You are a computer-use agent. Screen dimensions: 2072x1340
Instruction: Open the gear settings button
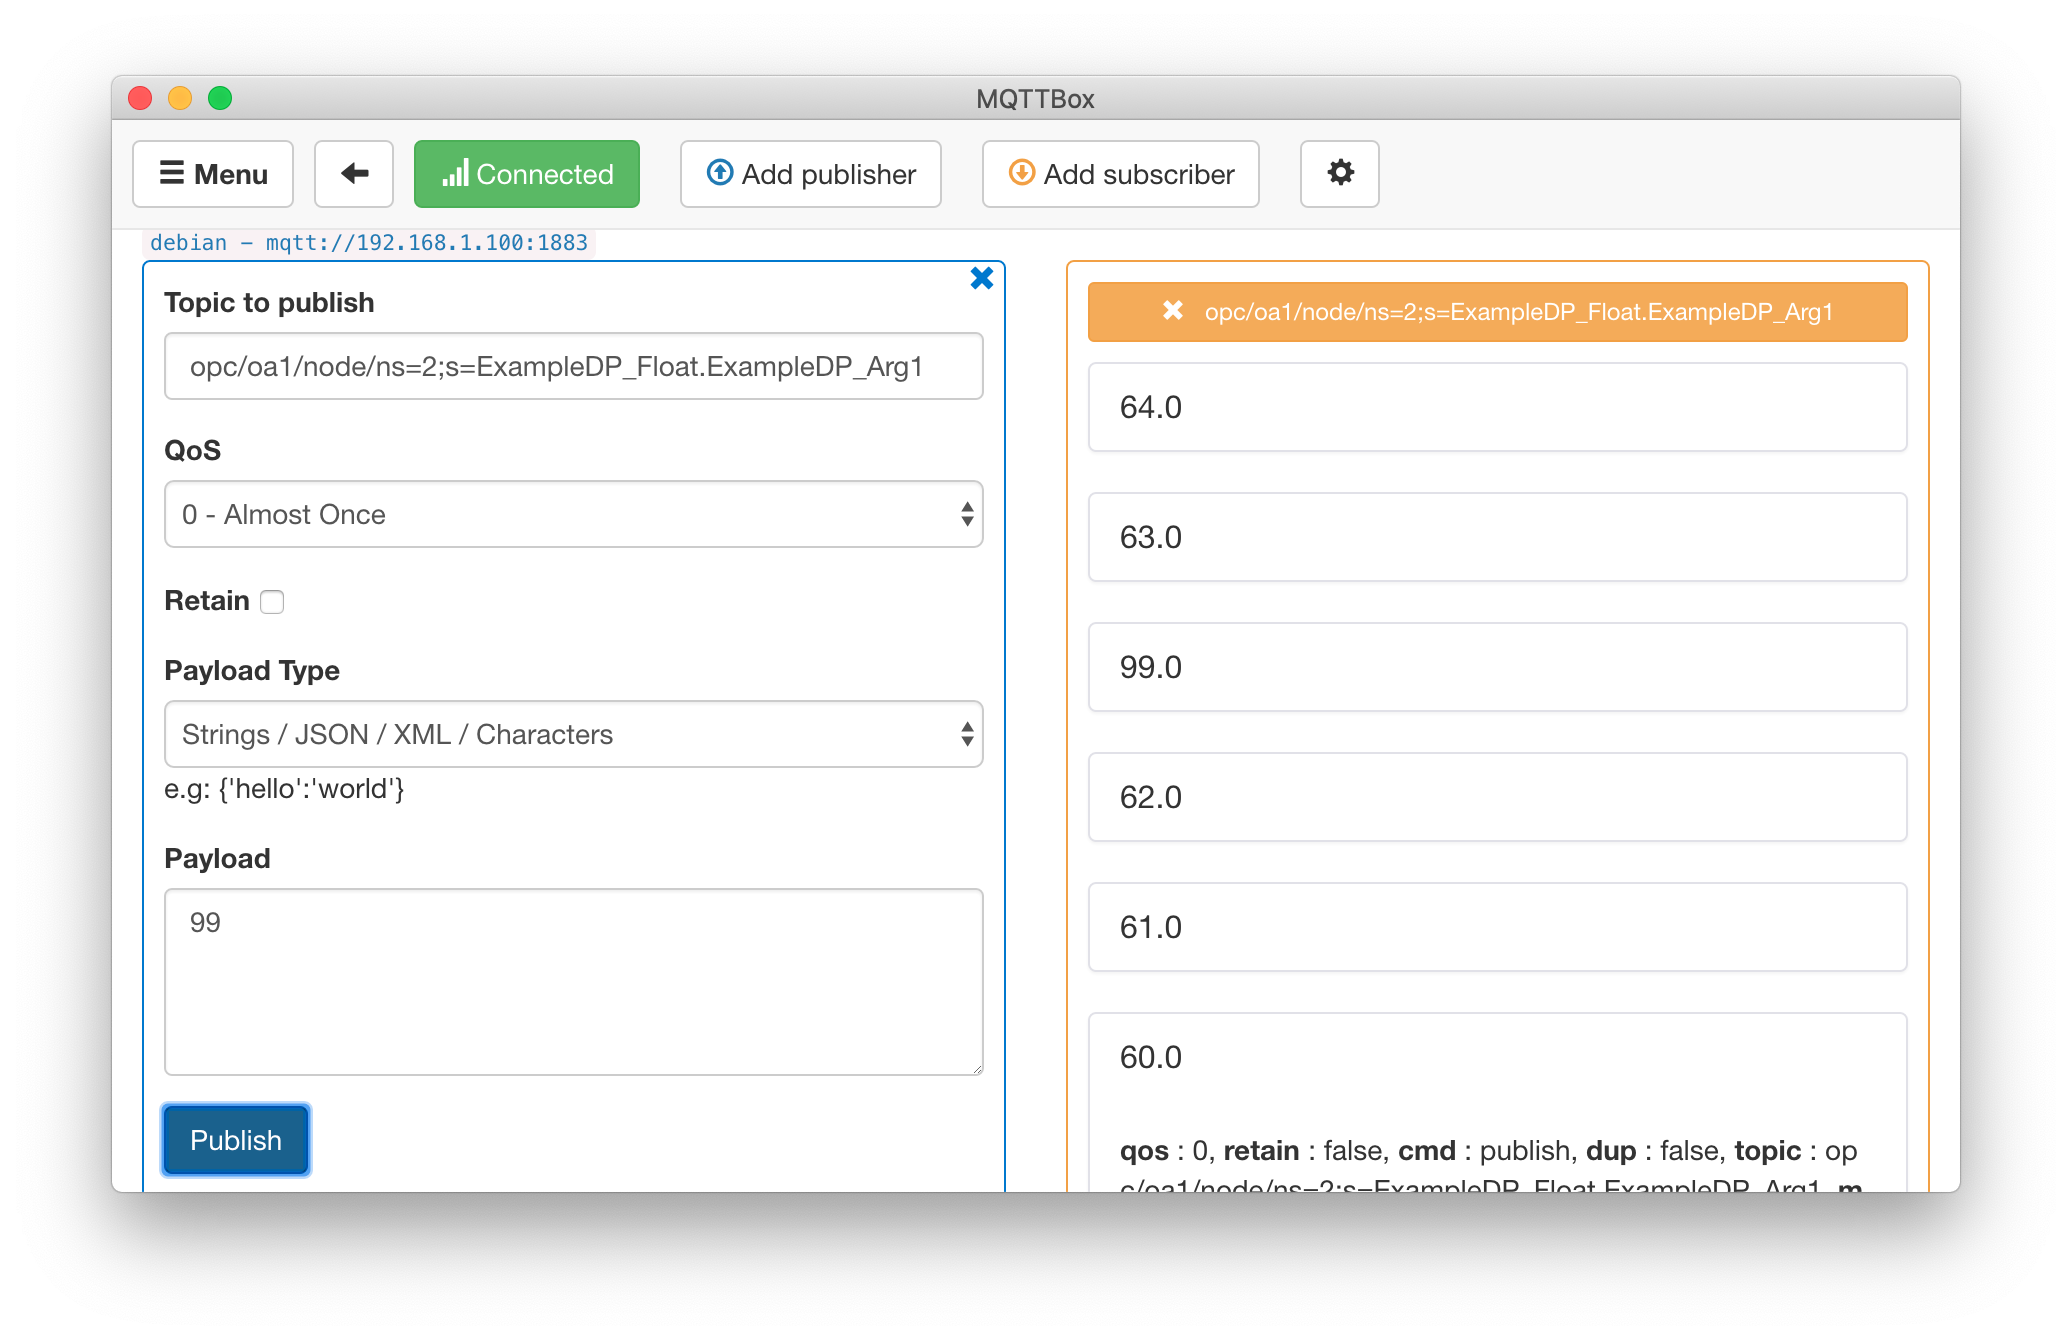1340,174
